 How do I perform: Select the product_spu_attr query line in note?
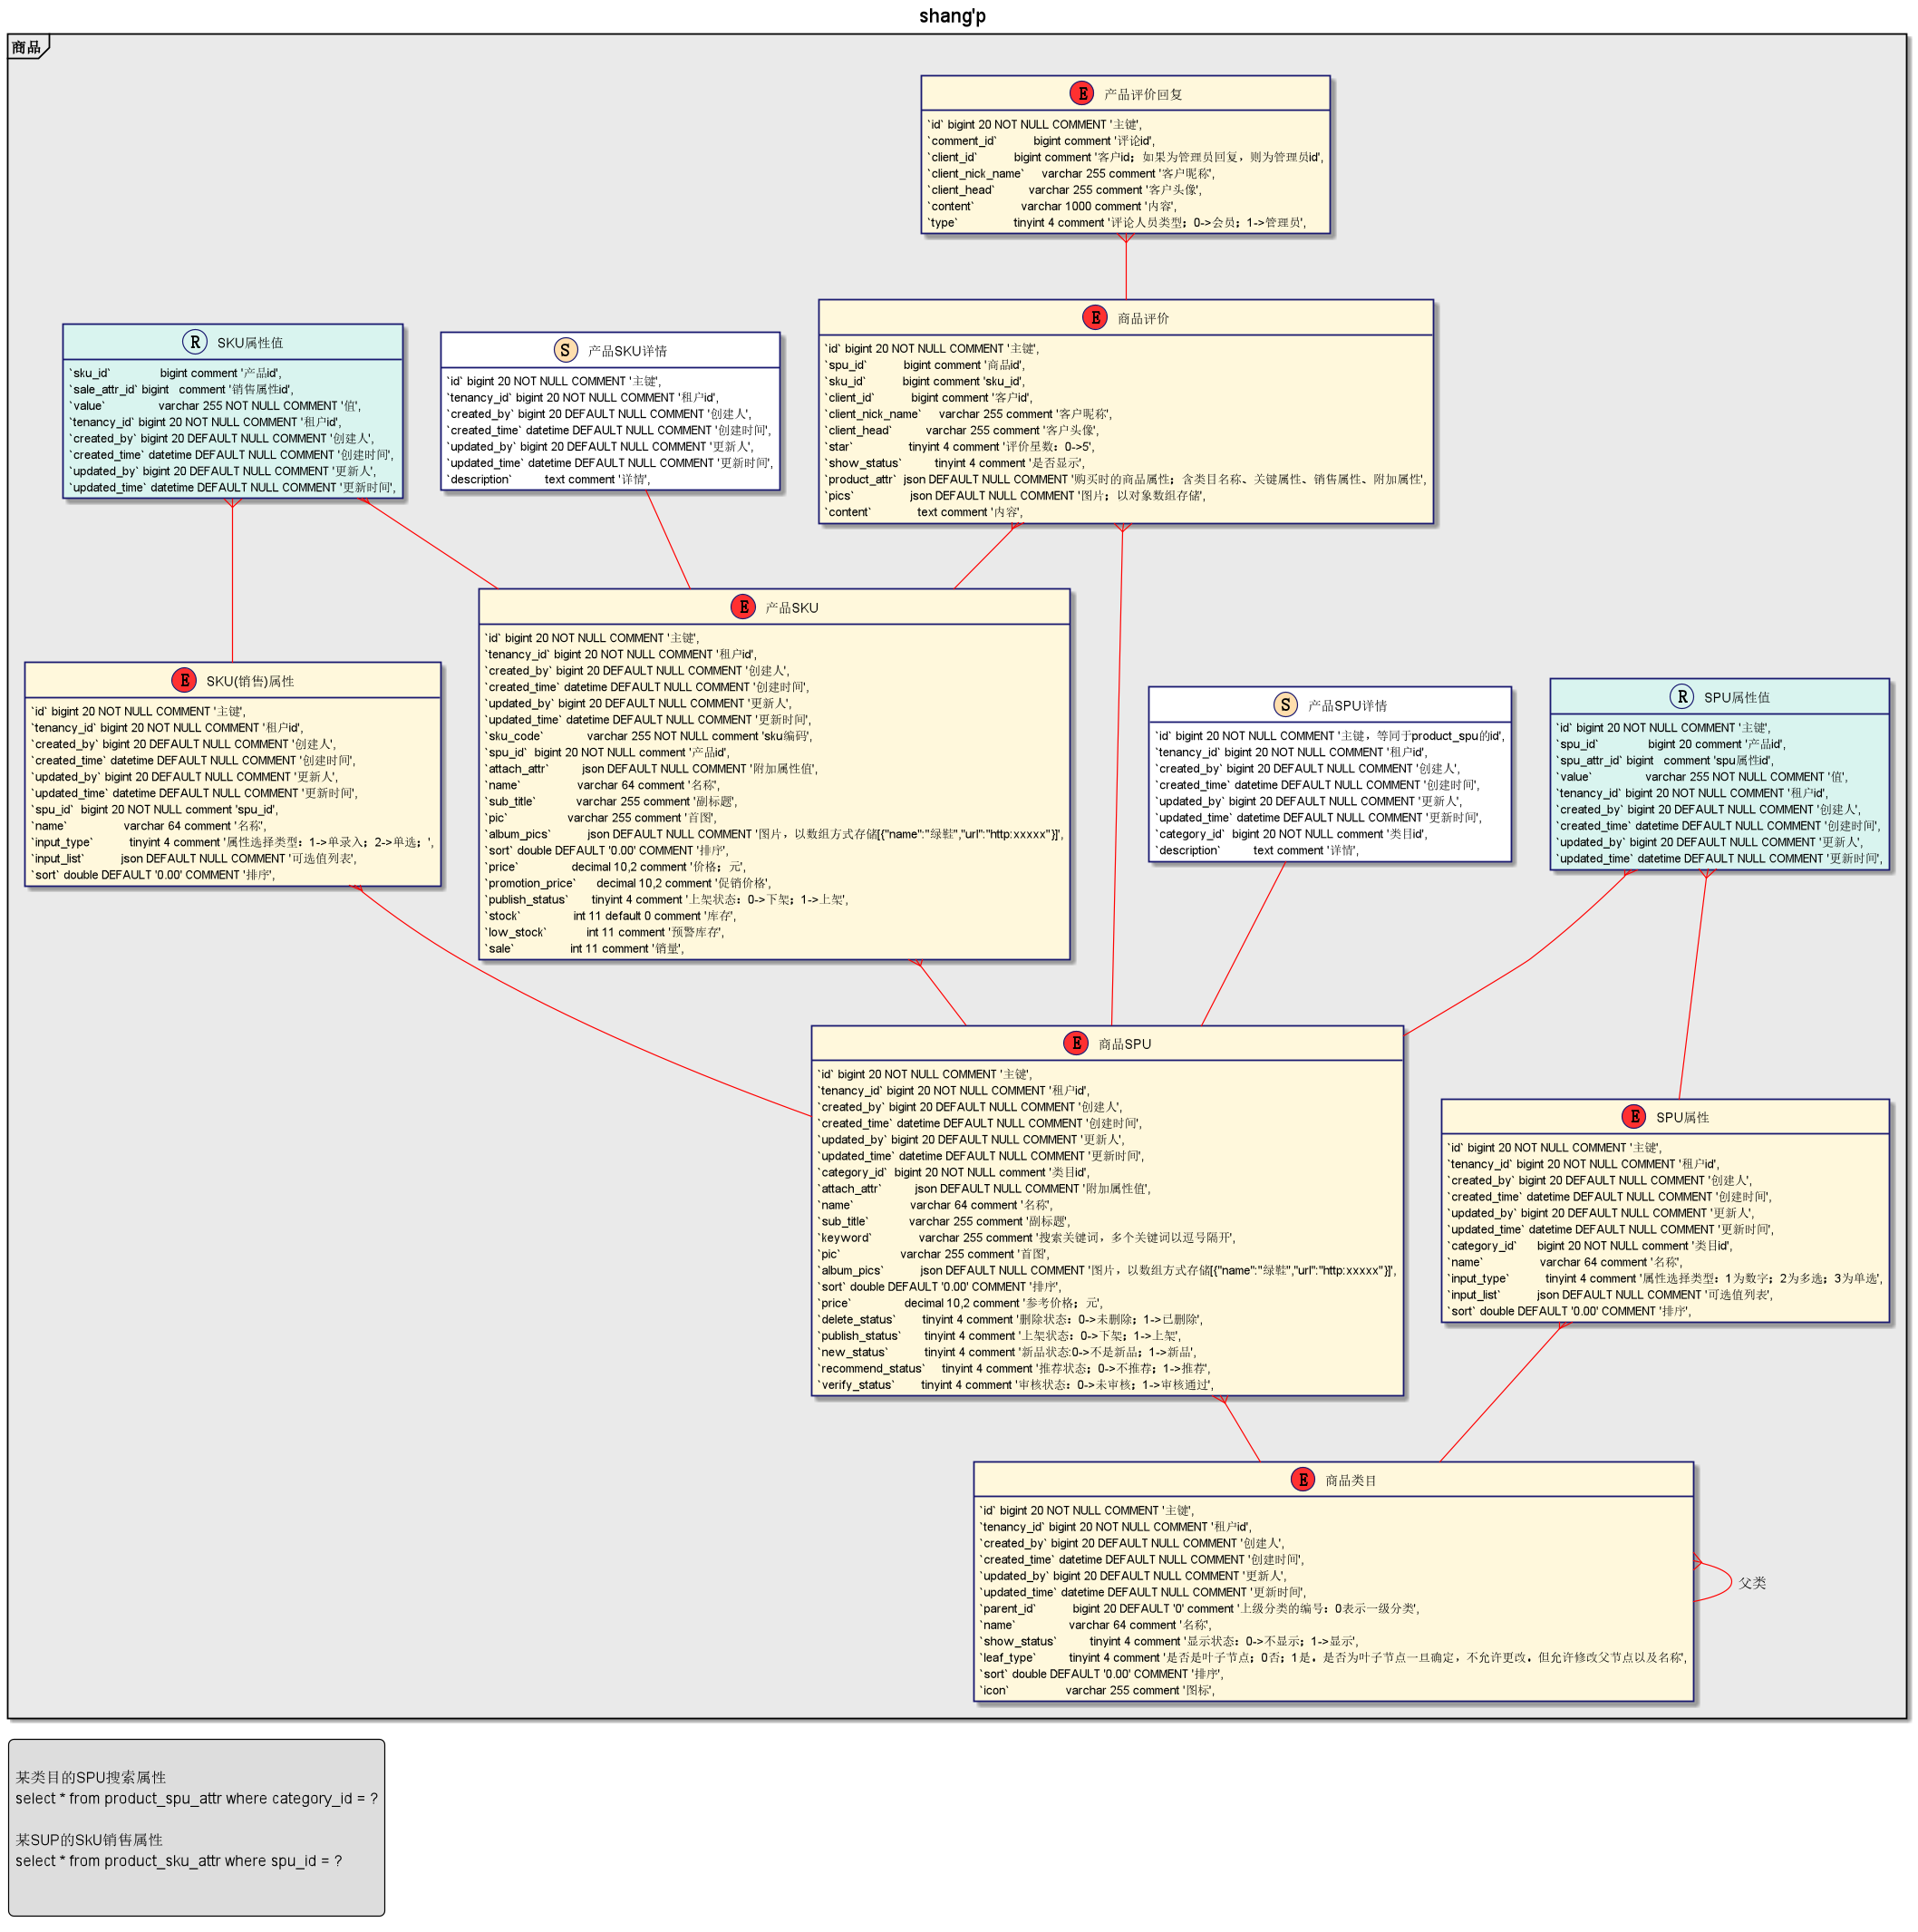tap(196, 1798)
